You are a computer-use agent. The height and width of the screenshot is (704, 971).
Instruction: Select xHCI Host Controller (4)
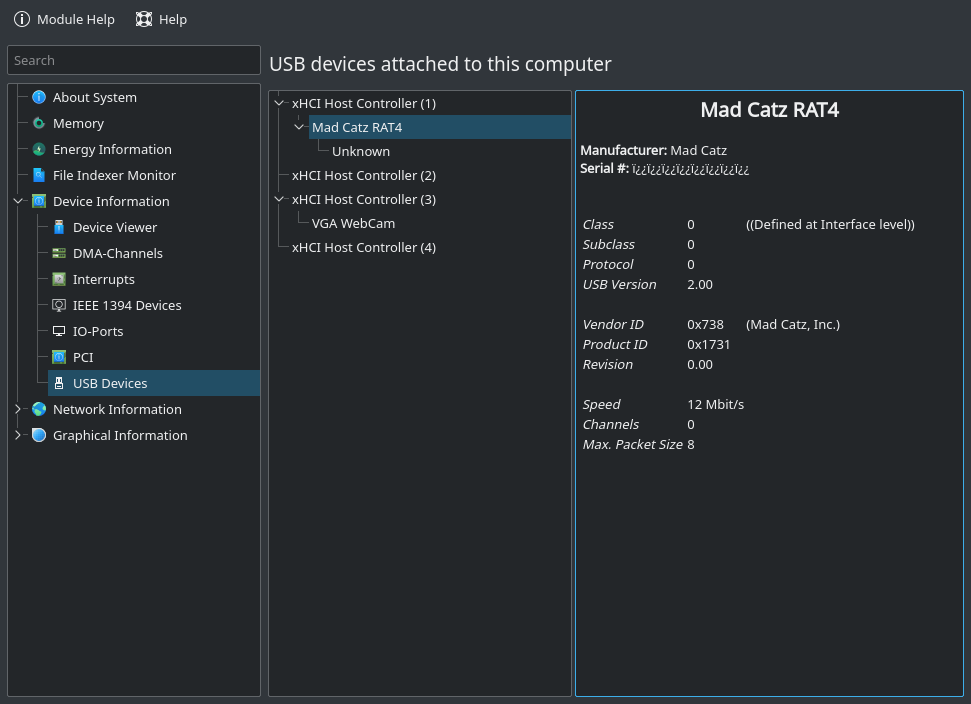363,247
